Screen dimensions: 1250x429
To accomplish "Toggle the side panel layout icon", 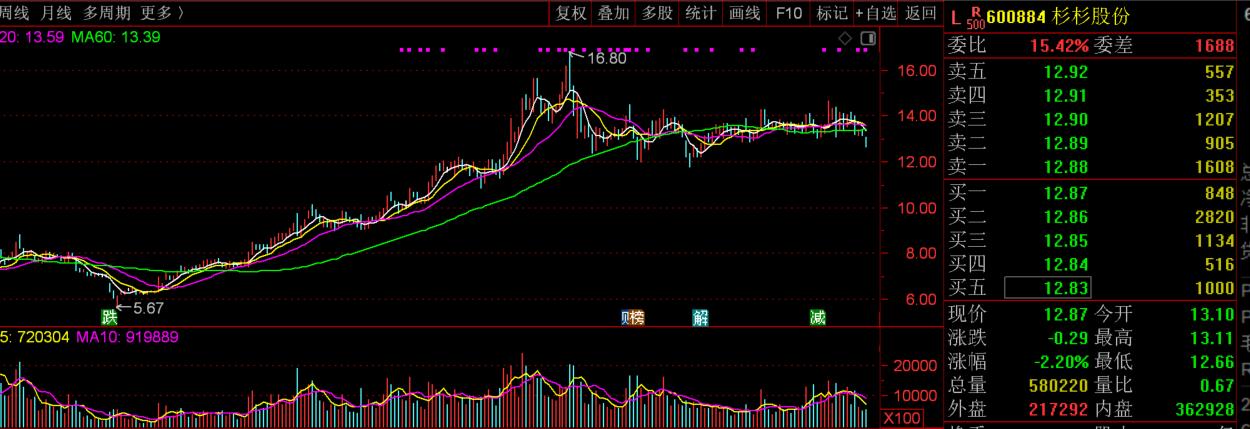I will click(x=867, y=38).
